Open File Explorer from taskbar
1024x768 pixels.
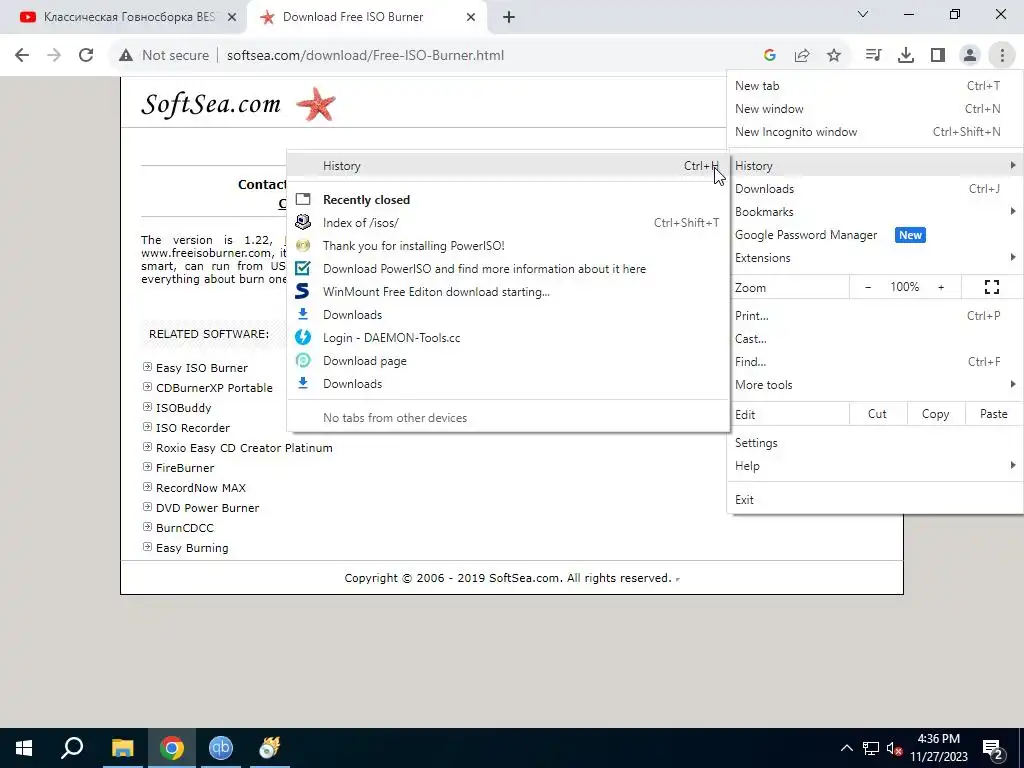click(122, 748)
